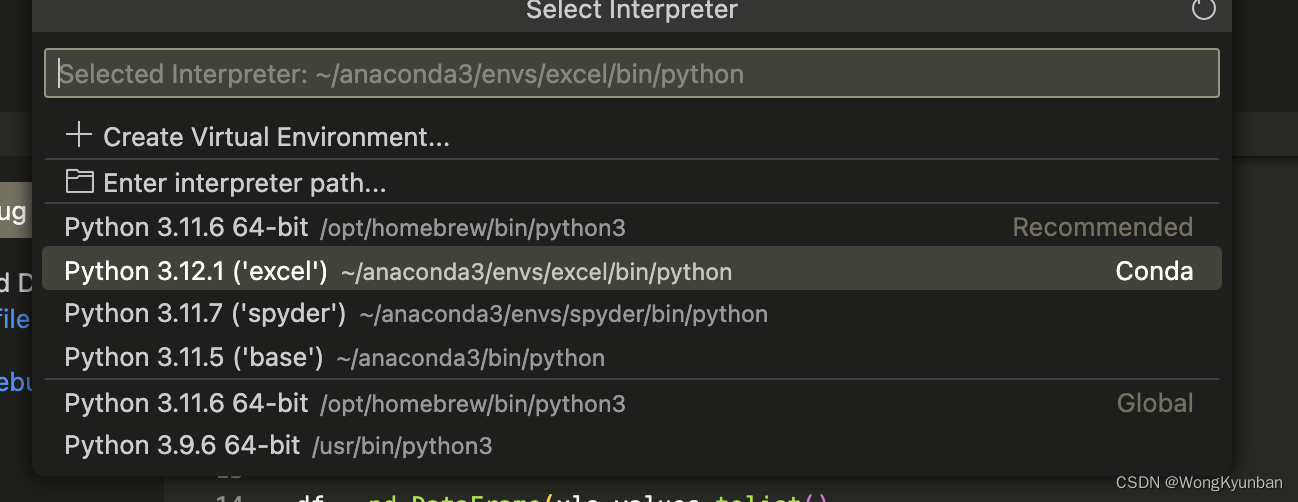Select Python 3.12.1 ('excel') Conda interpreter

tap(632, 271)
